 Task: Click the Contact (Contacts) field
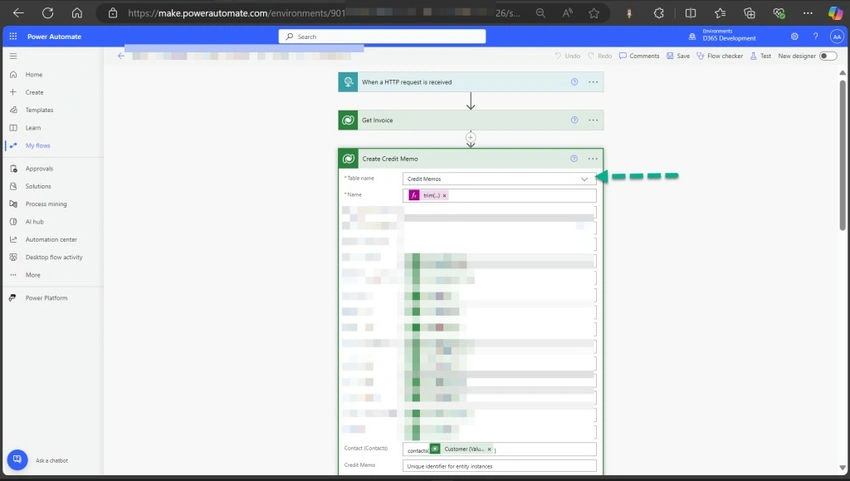pyautogui.click(x=499, y=449)
